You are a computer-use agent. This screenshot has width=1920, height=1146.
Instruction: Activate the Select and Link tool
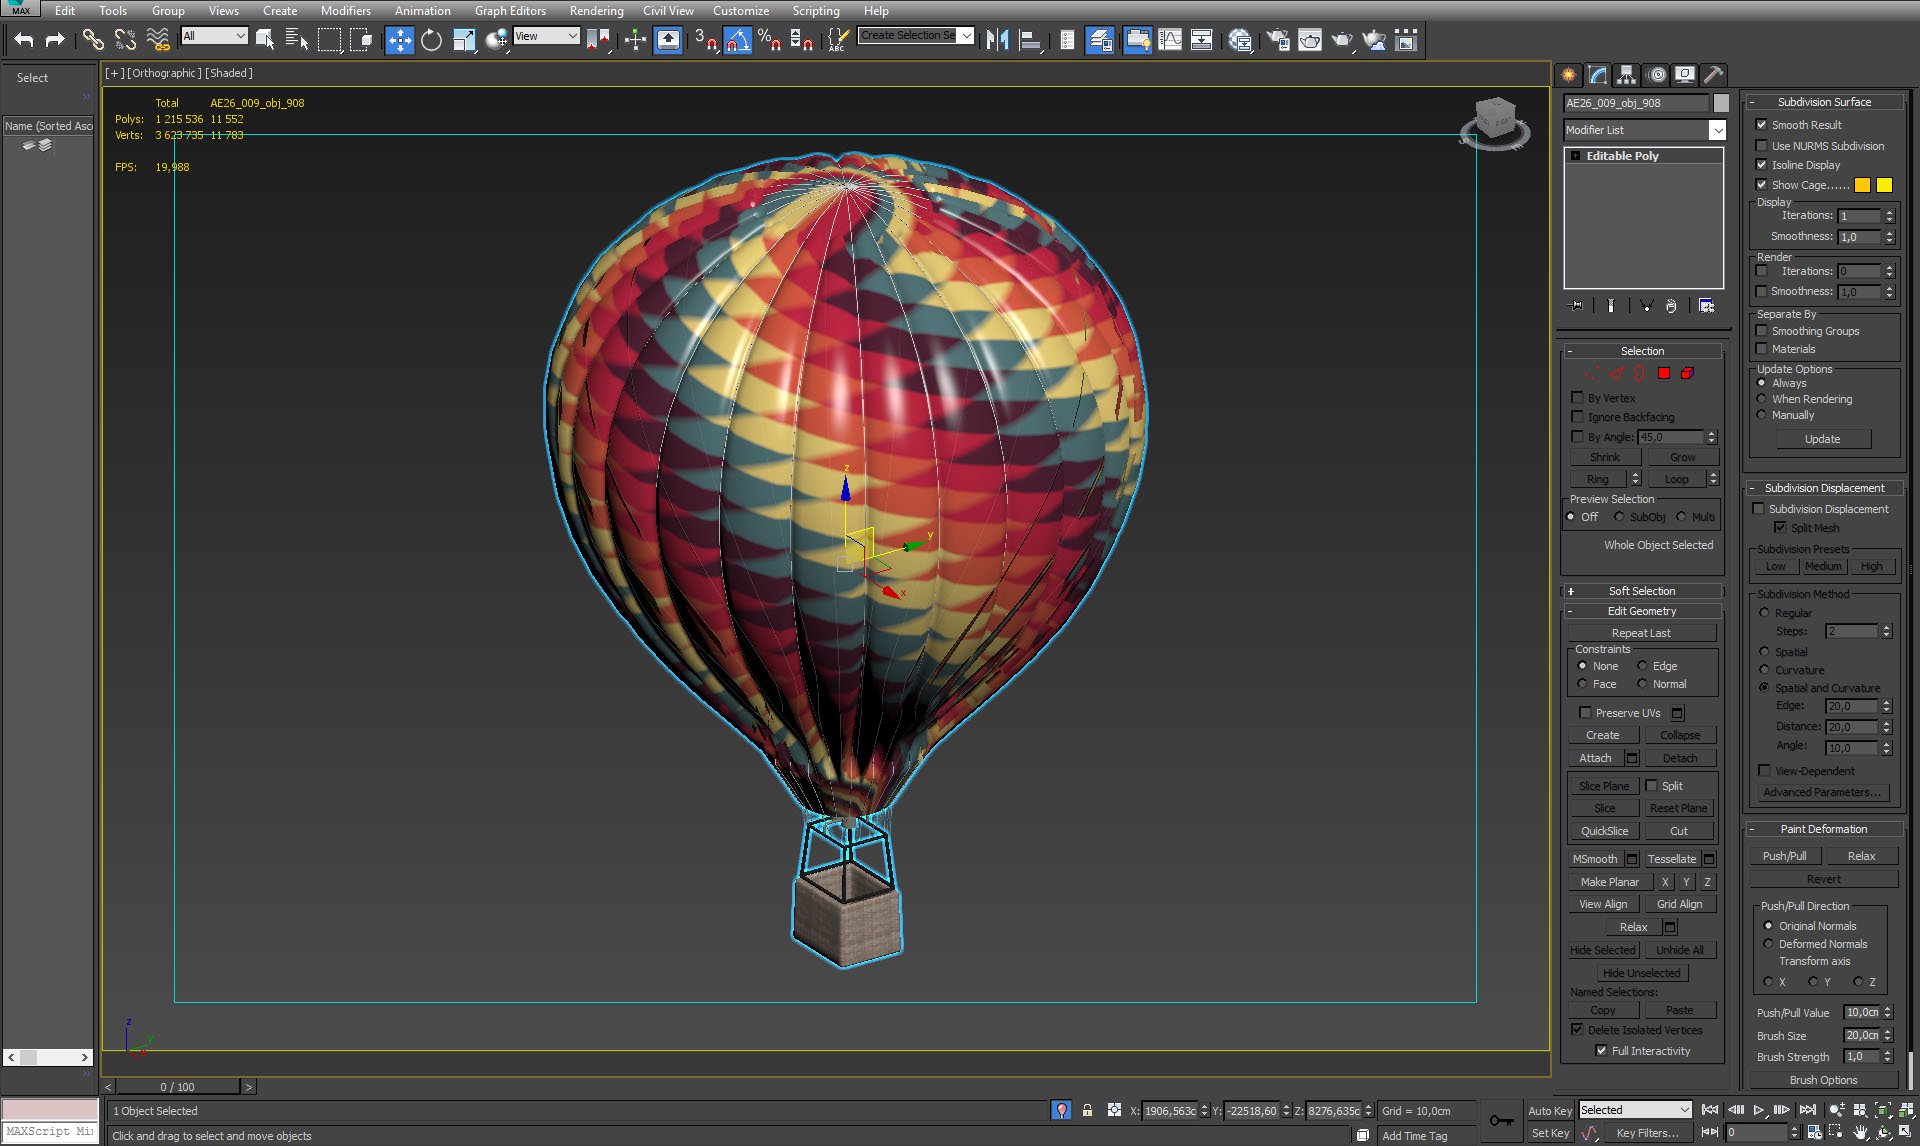coord(93,40)
